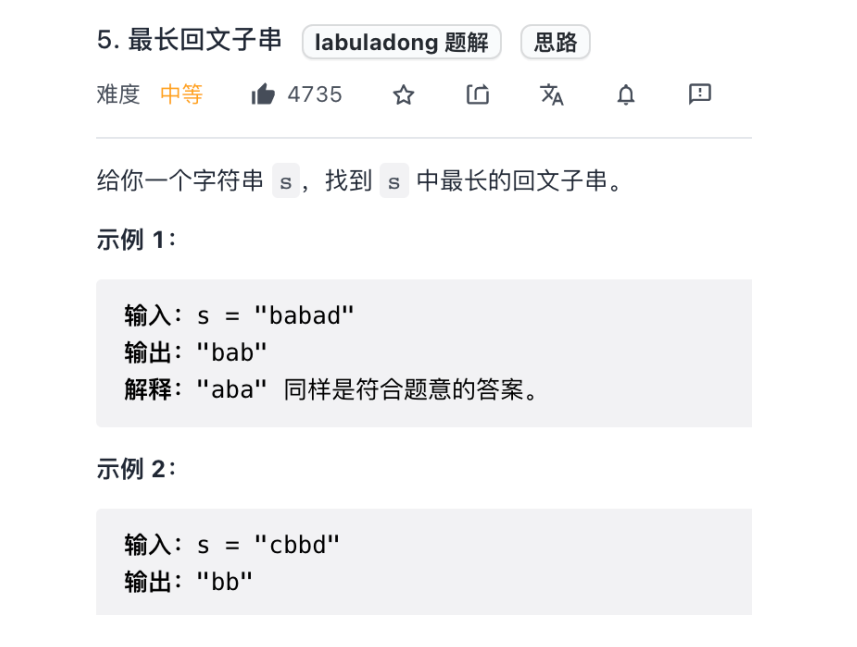Click the example 2 output "bb"

click(x=225, y=582)
